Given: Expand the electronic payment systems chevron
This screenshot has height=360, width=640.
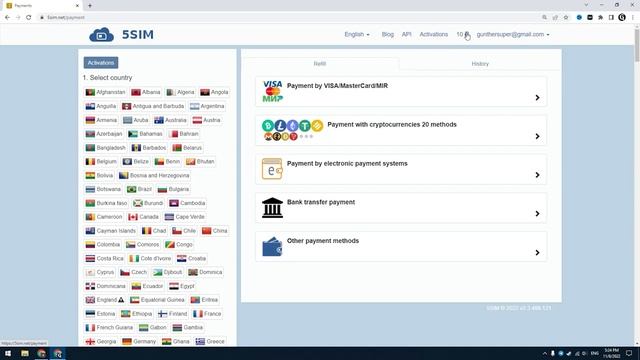Looking at the screenshot, I should pyautogui.click(x=537, y=175).
